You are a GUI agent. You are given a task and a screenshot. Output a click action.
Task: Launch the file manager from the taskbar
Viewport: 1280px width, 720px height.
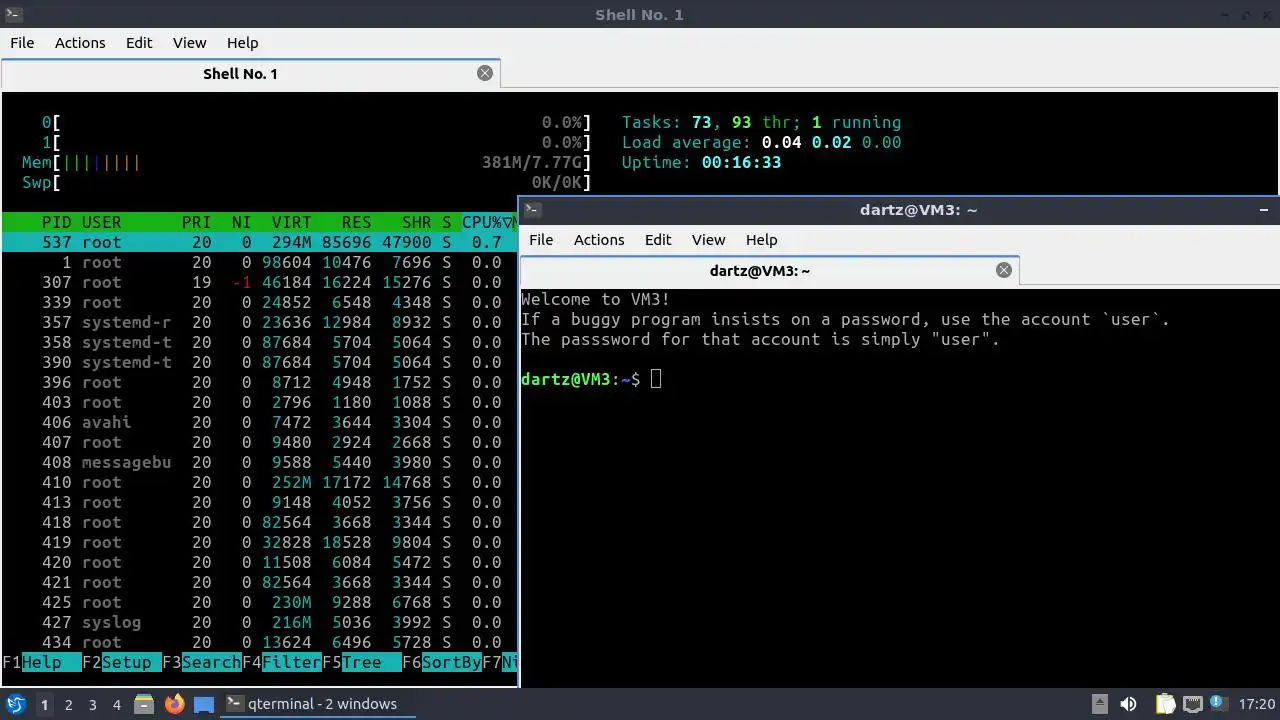point(143,704)
